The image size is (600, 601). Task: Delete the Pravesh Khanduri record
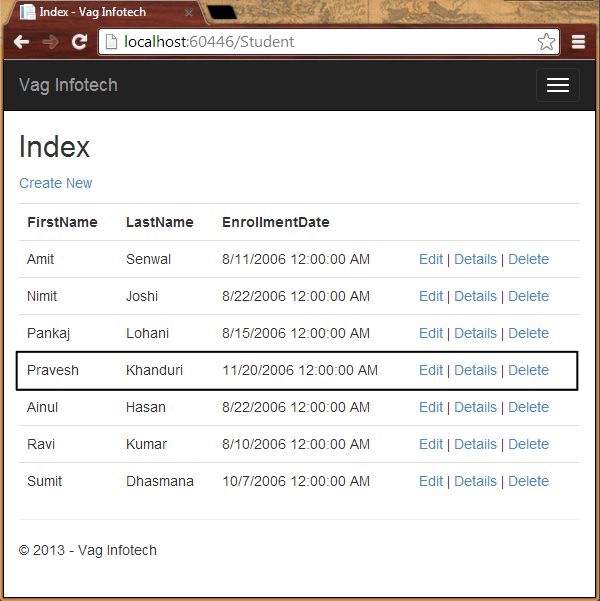pos(528,370)
